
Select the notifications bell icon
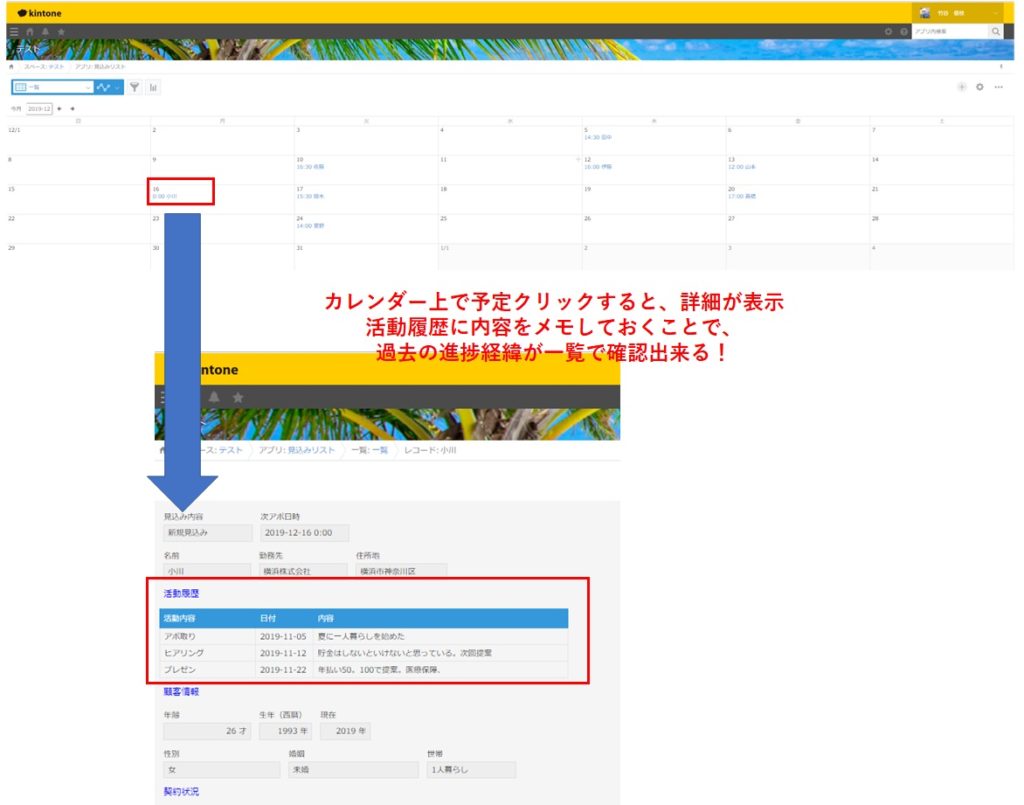[x=45, y=31]
